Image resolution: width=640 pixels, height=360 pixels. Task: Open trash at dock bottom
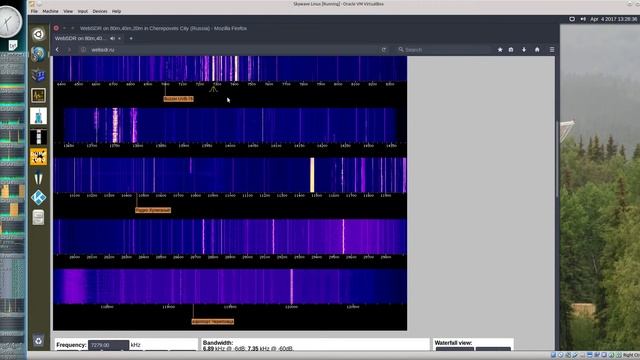click(38, 340)
